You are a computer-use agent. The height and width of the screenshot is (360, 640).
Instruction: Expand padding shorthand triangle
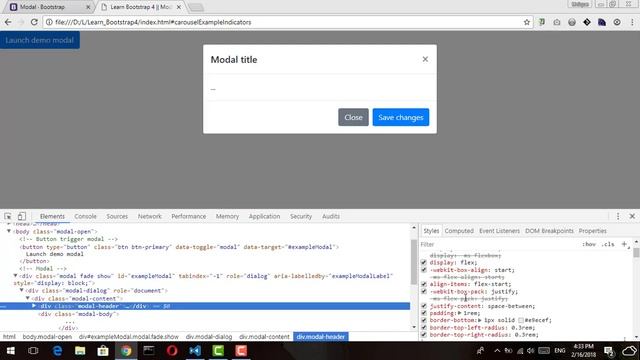(460, 313)
